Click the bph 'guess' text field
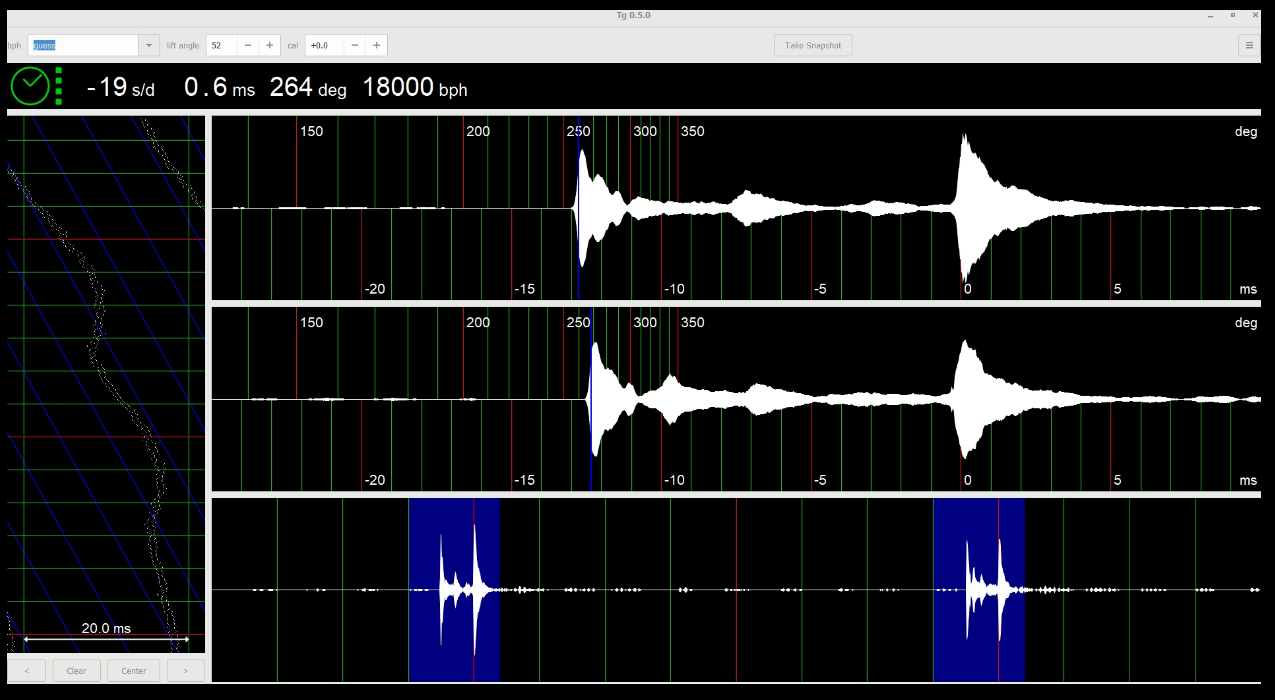The height and width of the screenshot is (700, 1275). 83,45
